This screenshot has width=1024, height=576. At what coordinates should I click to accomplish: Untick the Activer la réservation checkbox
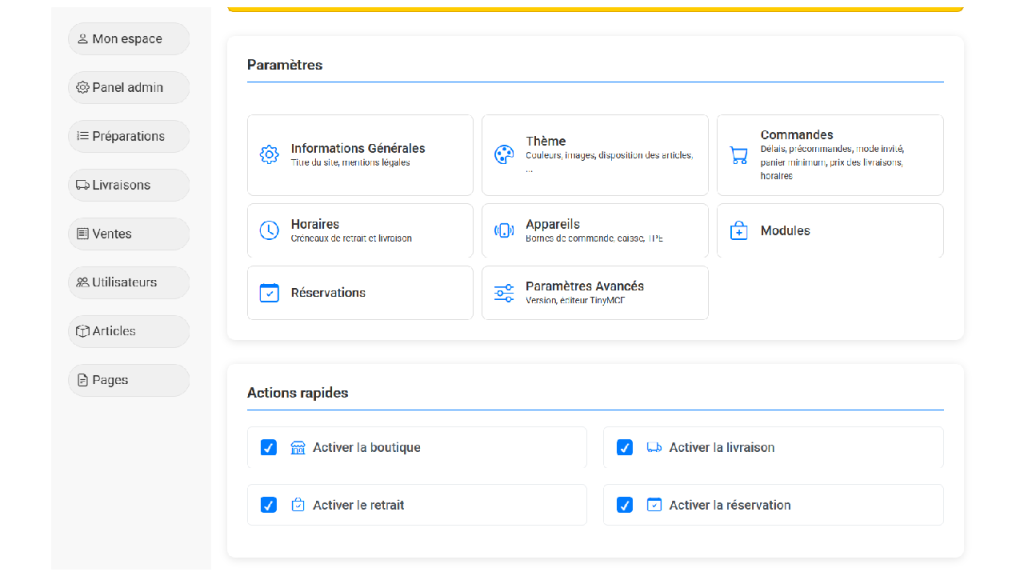pos(625,505)
